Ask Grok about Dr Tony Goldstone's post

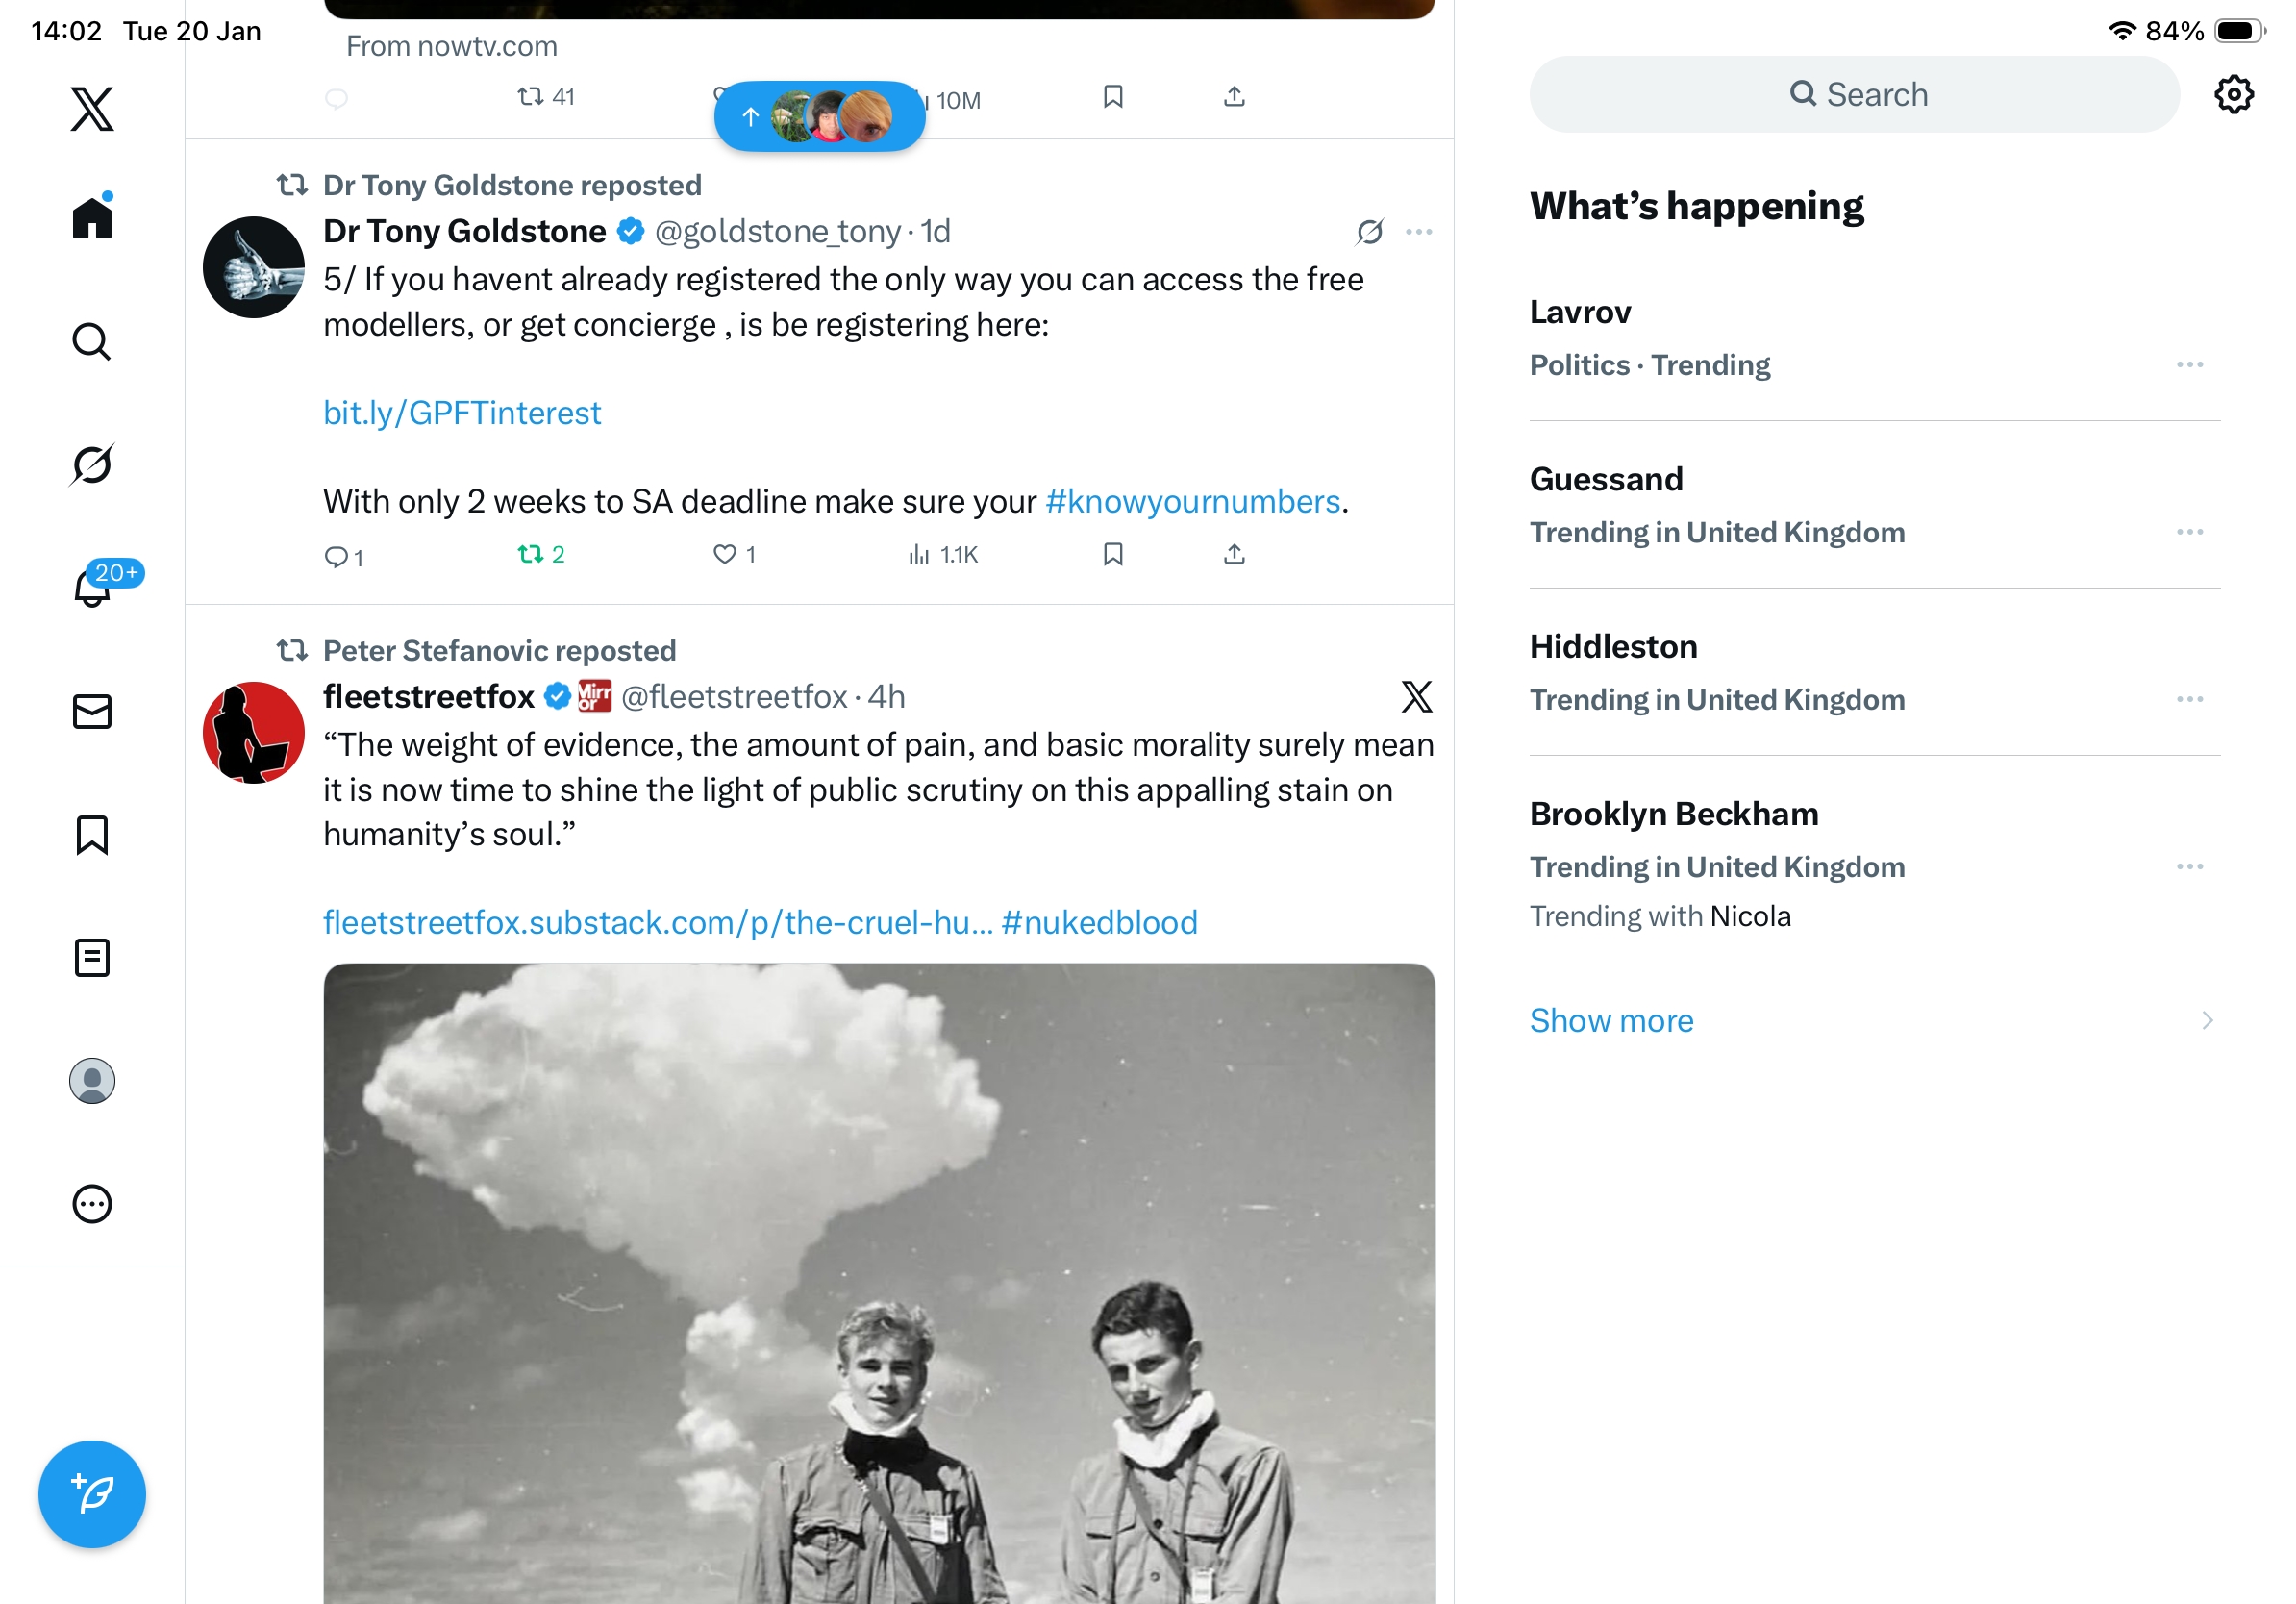tap(1369, 232)
